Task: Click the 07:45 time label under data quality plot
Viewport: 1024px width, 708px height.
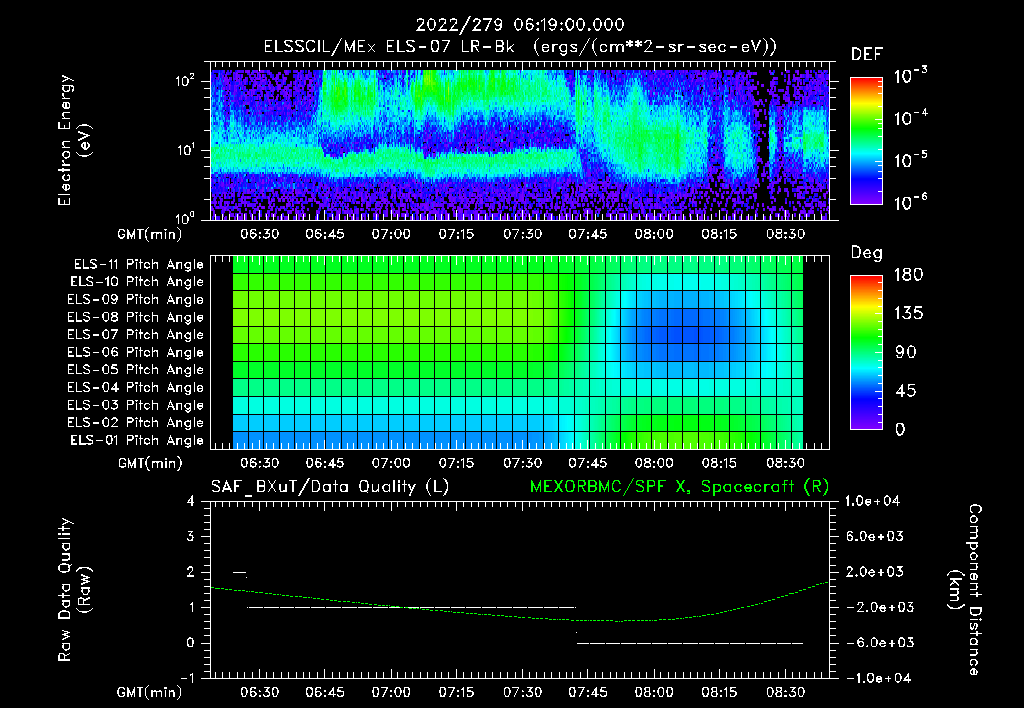Action: (x=588, y=692)
